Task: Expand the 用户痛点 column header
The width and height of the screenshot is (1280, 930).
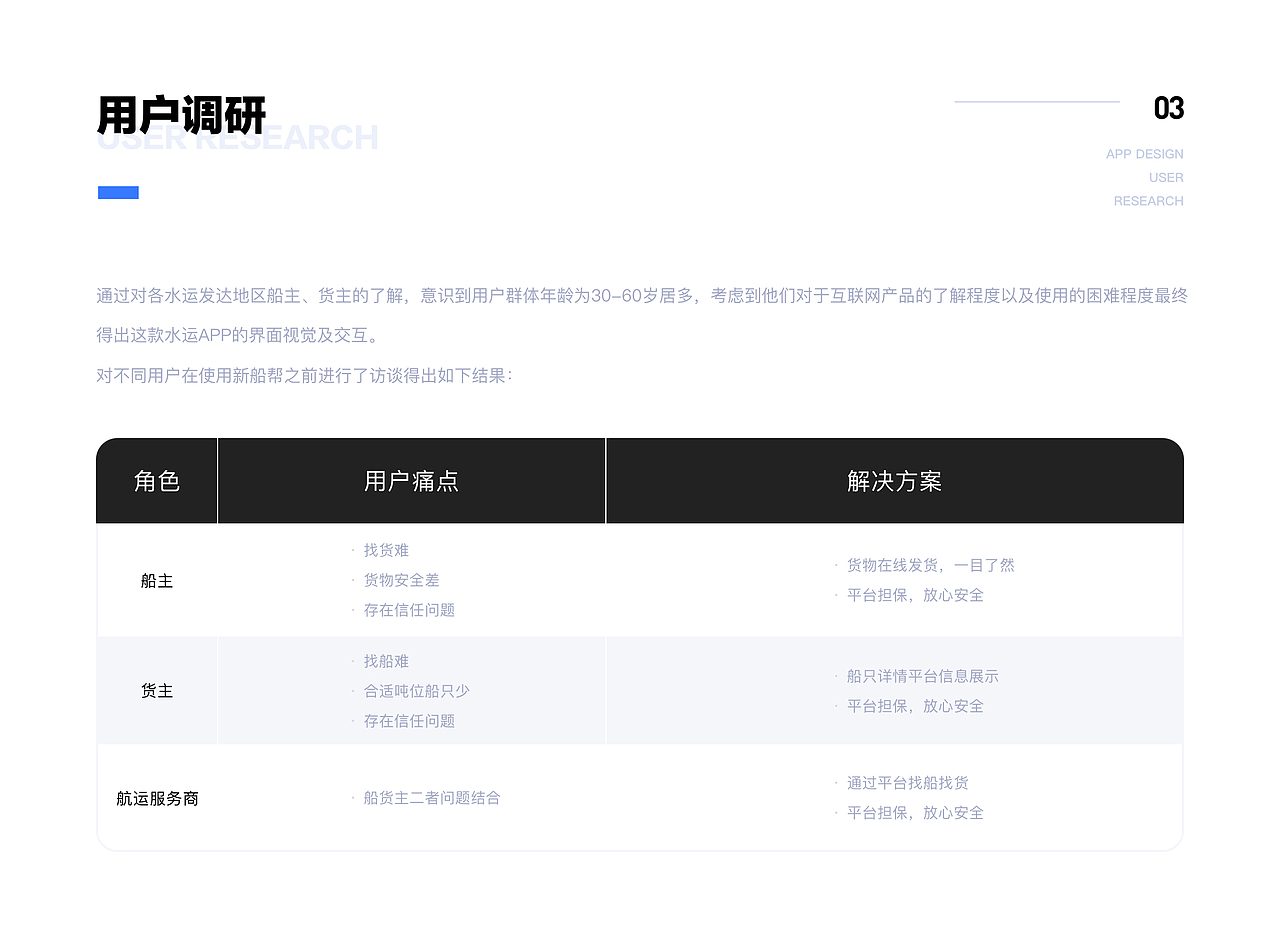Action: (x=411, y=481)
